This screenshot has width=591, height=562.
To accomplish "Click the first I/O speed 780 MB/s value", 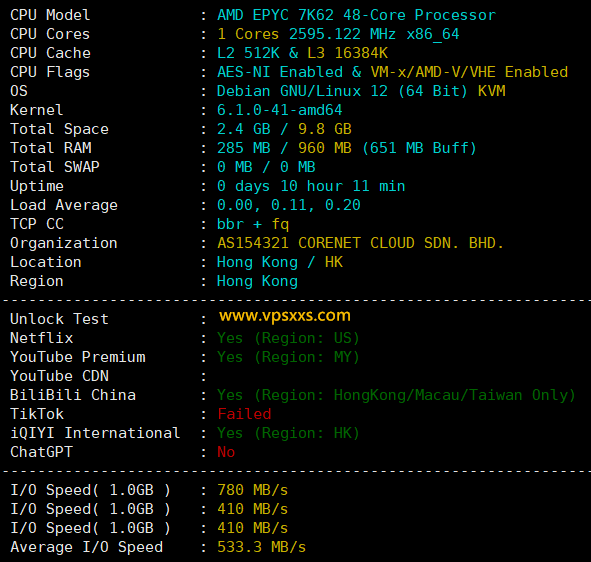I will click(x=253, y=490).
